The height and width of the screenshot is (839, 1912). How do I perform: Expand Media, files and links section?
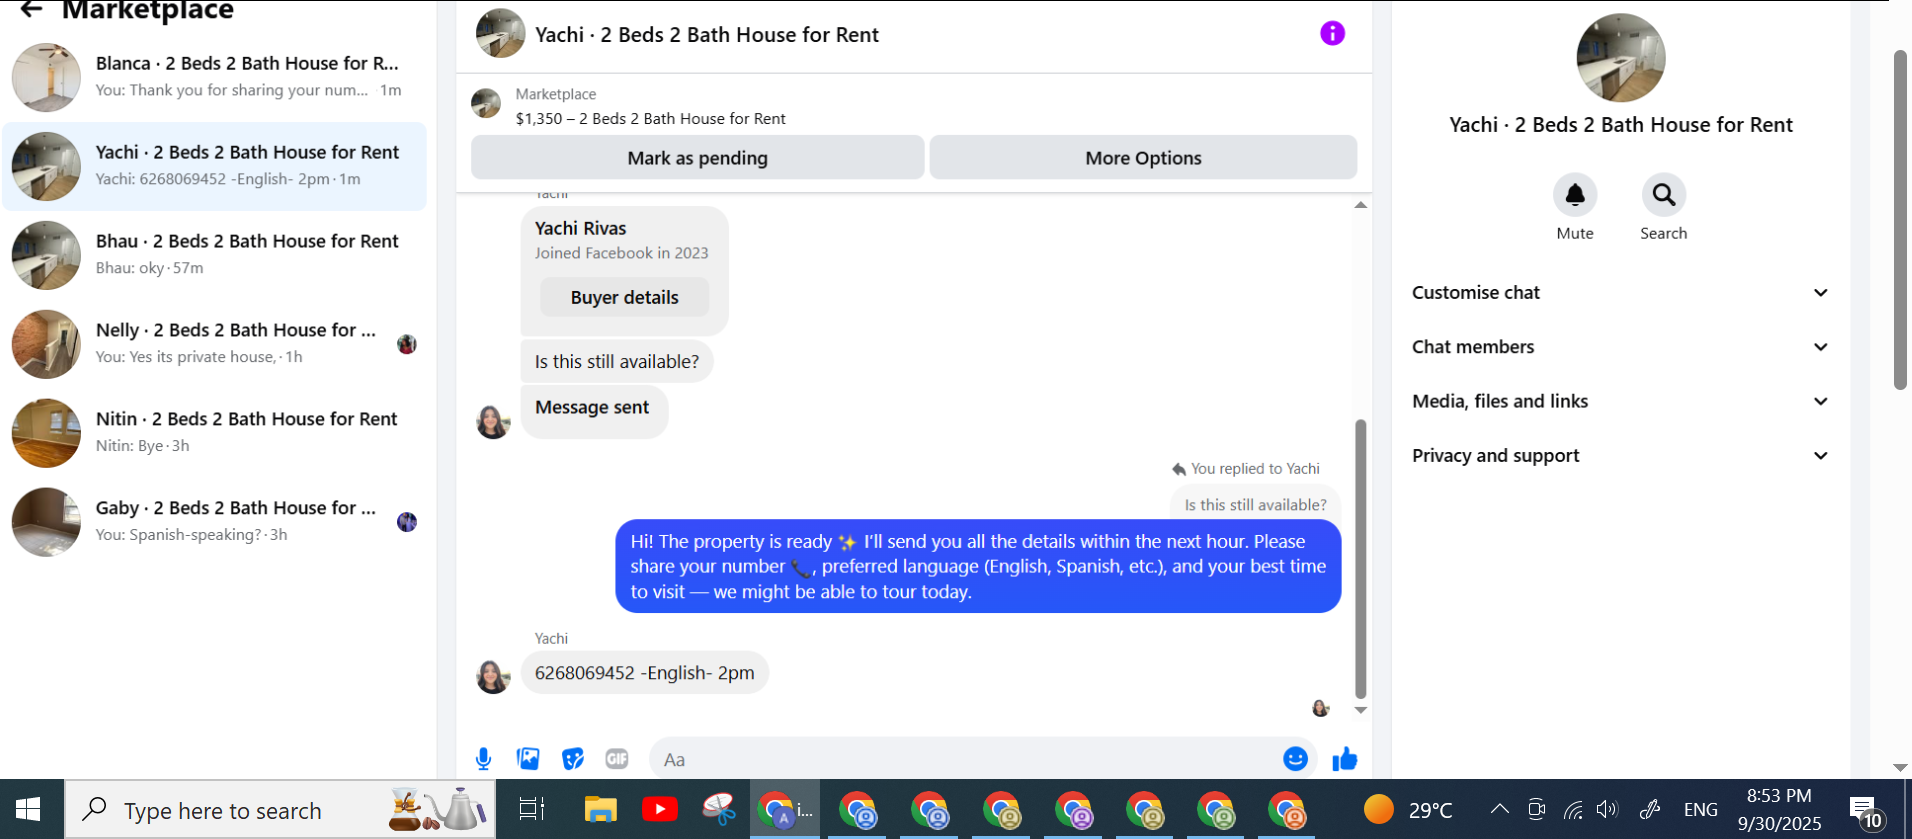tap(1620, 401)
